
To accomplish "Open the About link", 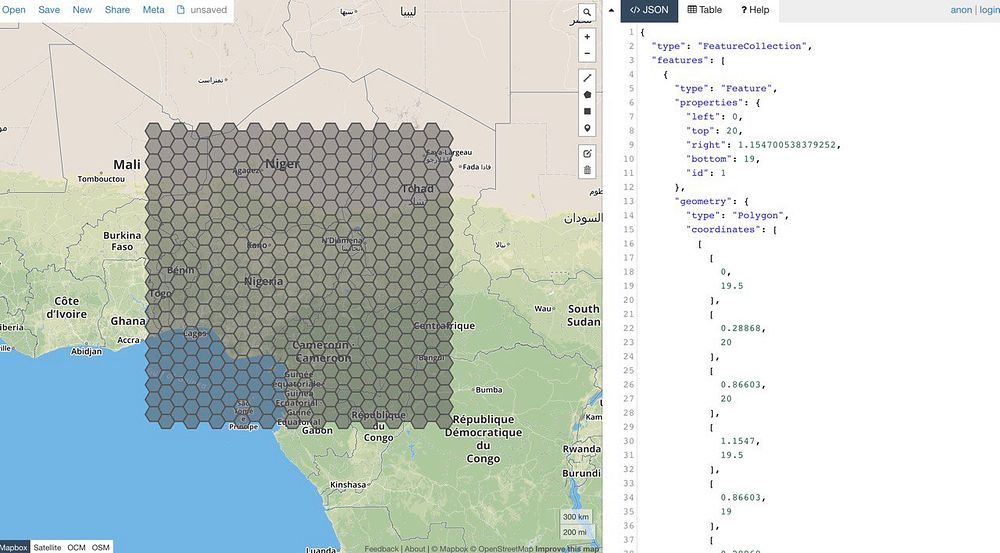I will 415,549.
